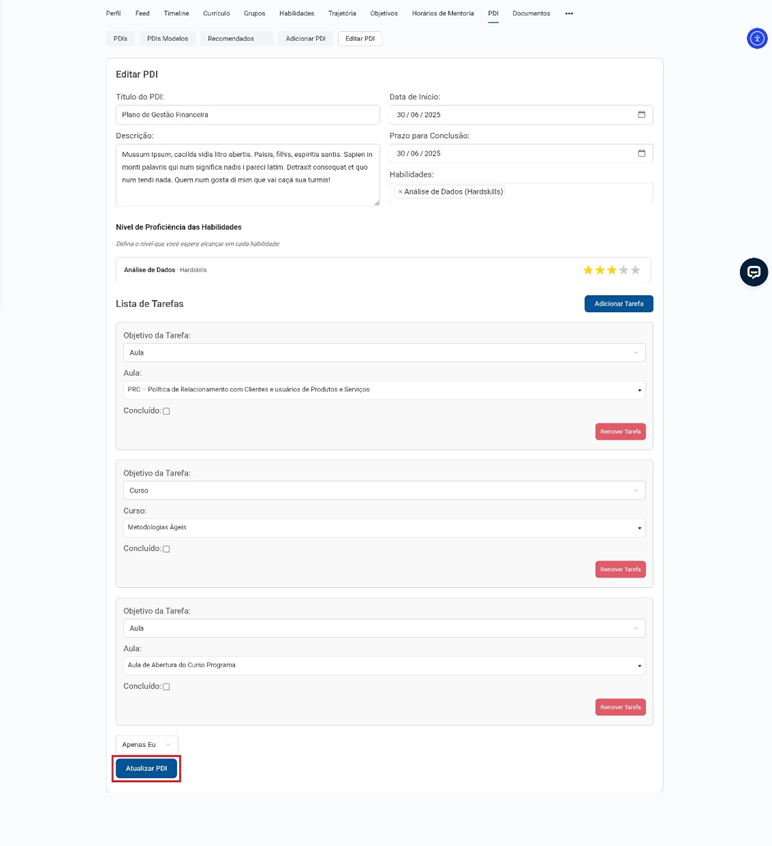The width and height of the screenshot is (772, 846).
Task: Tick Concluído for Aula de Abertura task
Action: pos(166,687)
